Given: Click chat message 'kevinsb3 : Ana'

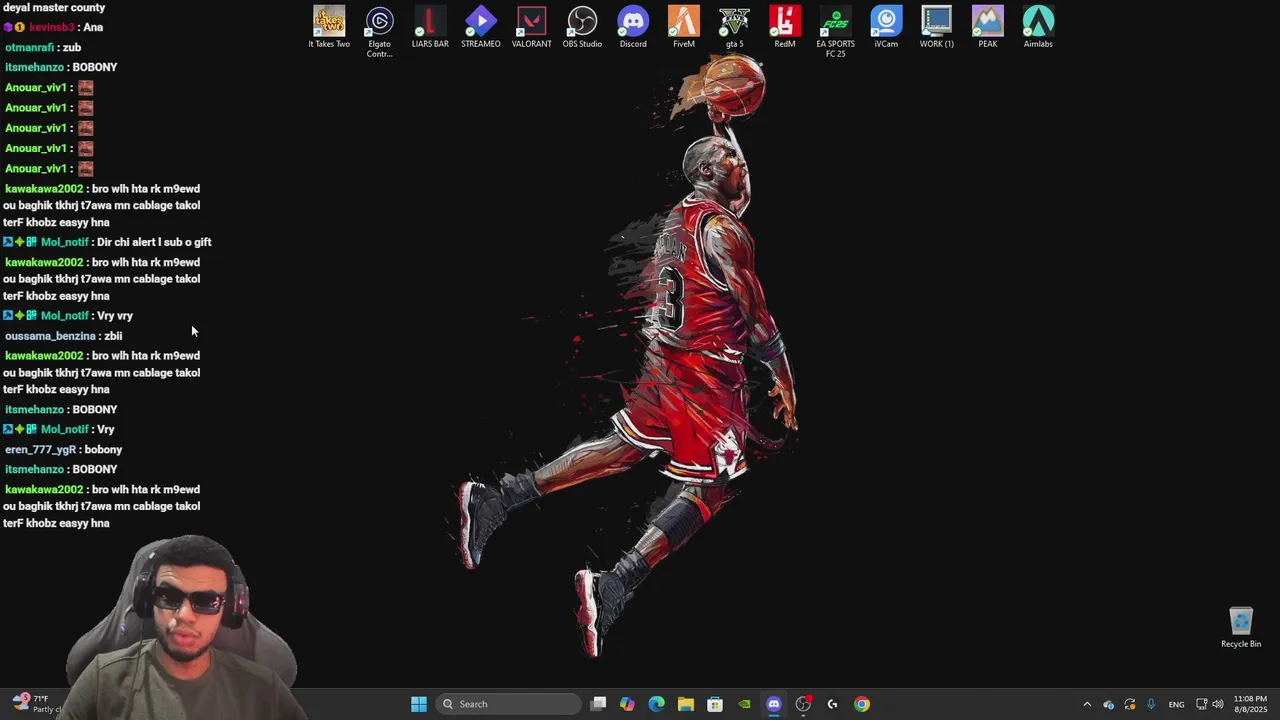Looking at the screenshot, I should click(53, 27).
